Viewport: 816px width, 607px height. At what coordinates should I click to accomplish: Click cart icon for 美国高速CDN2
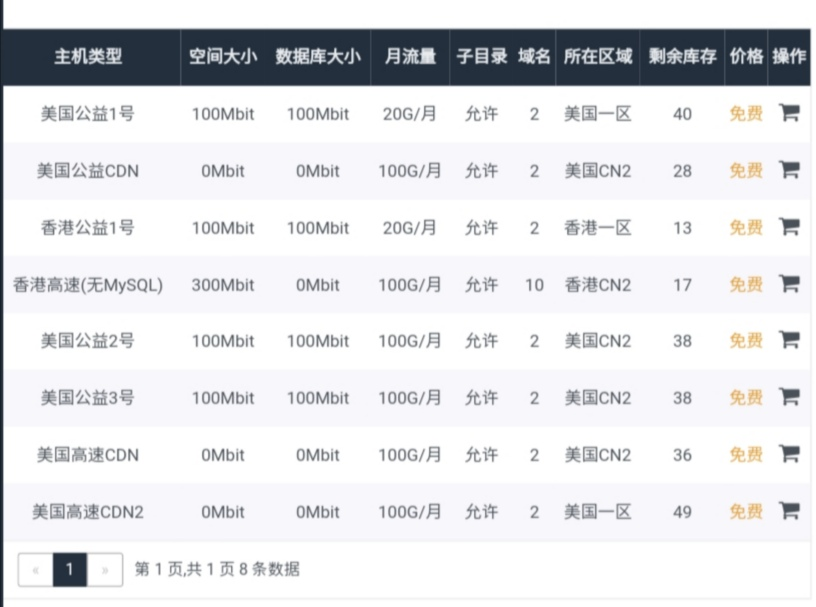tap(789, 511)
